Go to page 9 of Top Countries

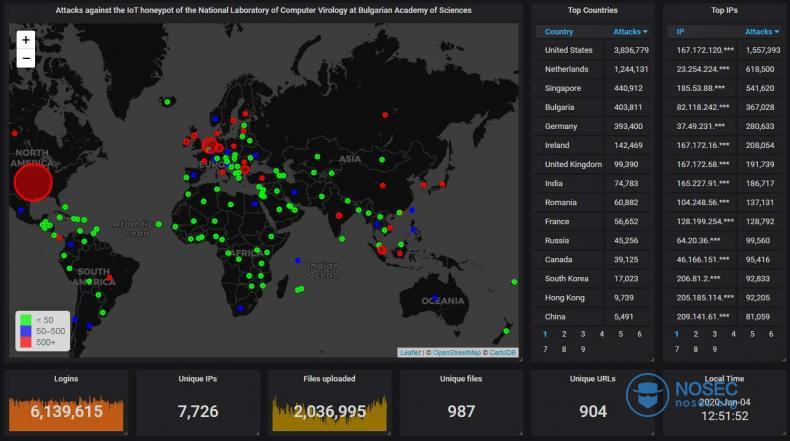click(x=583, y=349)
